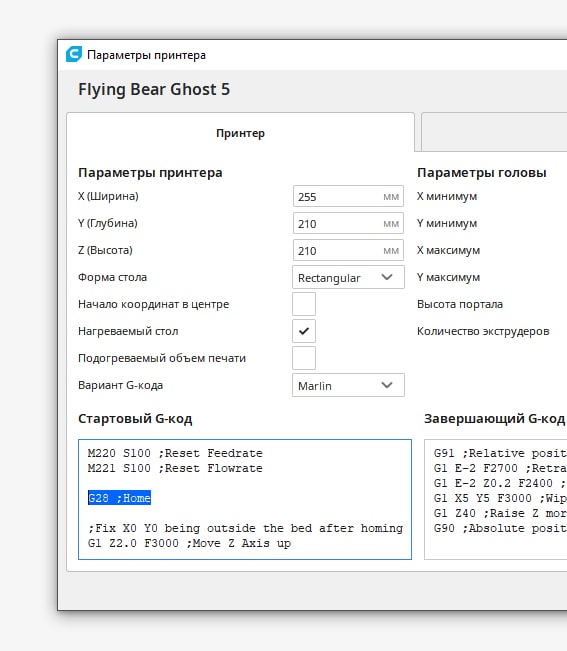Click the Стартовый G-код heading

(135, 418)
